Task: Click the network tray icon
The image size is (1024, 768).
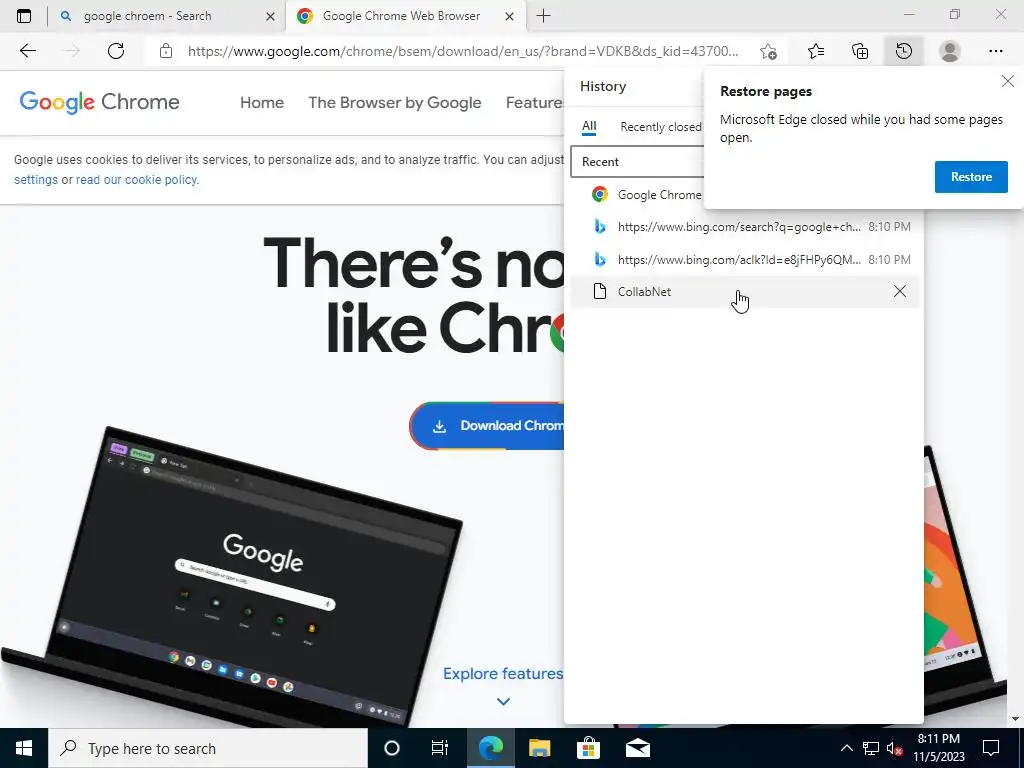Action: click(871, 748)
